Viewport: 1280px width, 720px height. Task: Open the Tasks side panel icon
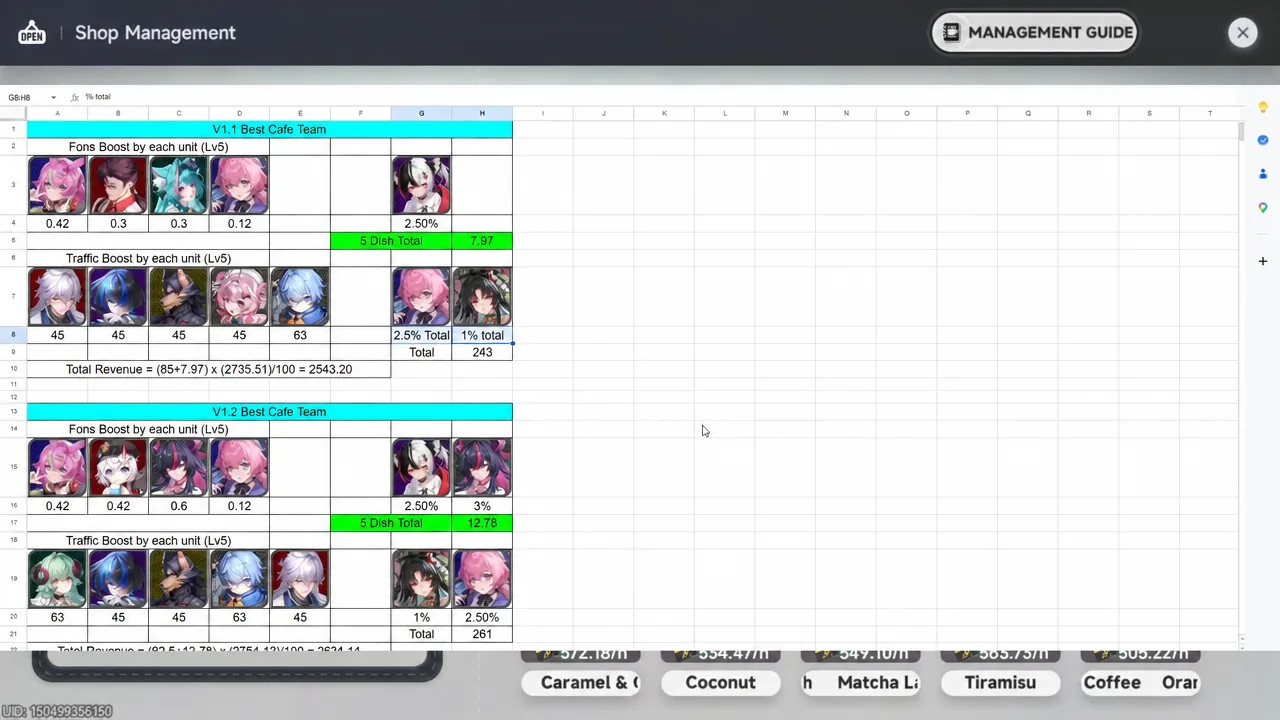pyautogui.click(x=1263, y=140)
